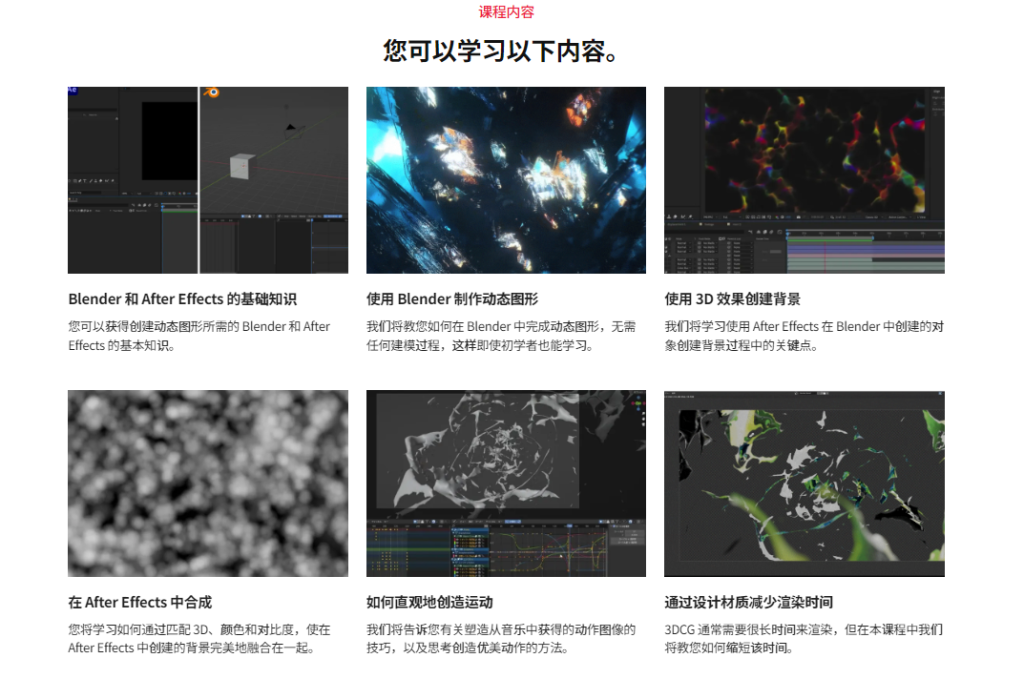Click title 使用 Blender 制作动态图形
Viewport: 1024px width, 679px height.
click(x=452, y=299)
